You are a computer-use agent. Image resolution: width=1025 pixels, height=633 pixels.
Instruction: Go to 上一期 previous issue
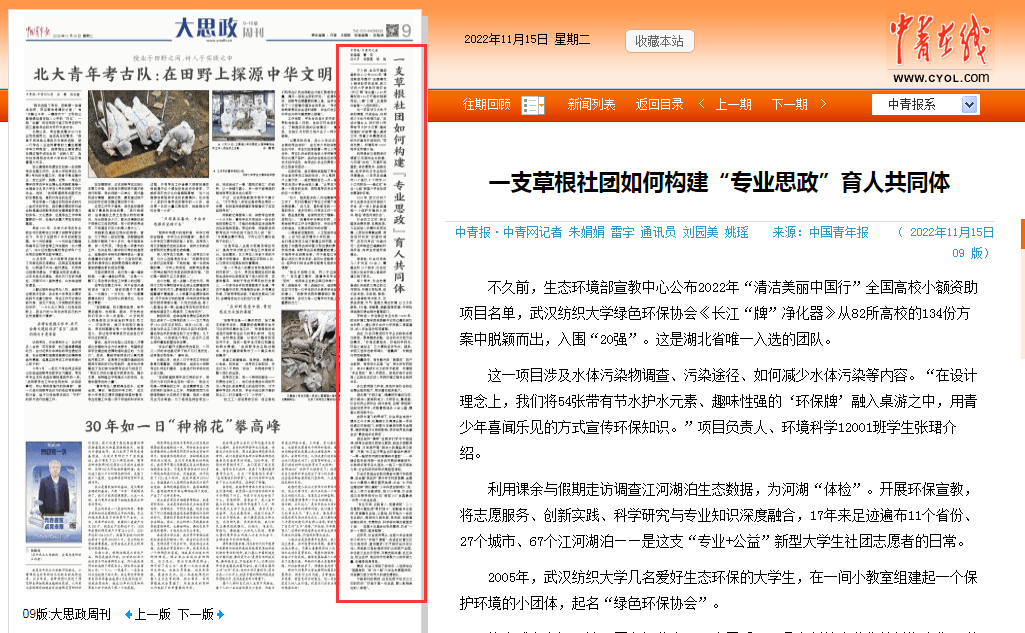click(733, 105)
